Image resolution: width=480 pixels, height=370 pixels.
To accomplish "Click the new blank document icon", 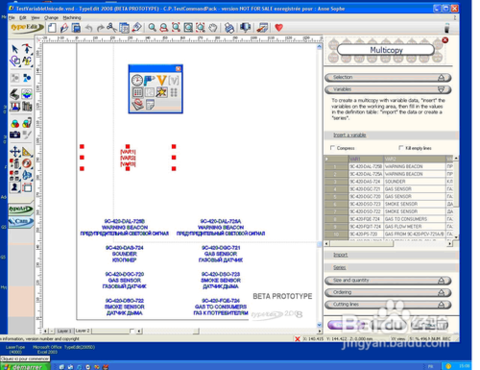I will 52,28.
